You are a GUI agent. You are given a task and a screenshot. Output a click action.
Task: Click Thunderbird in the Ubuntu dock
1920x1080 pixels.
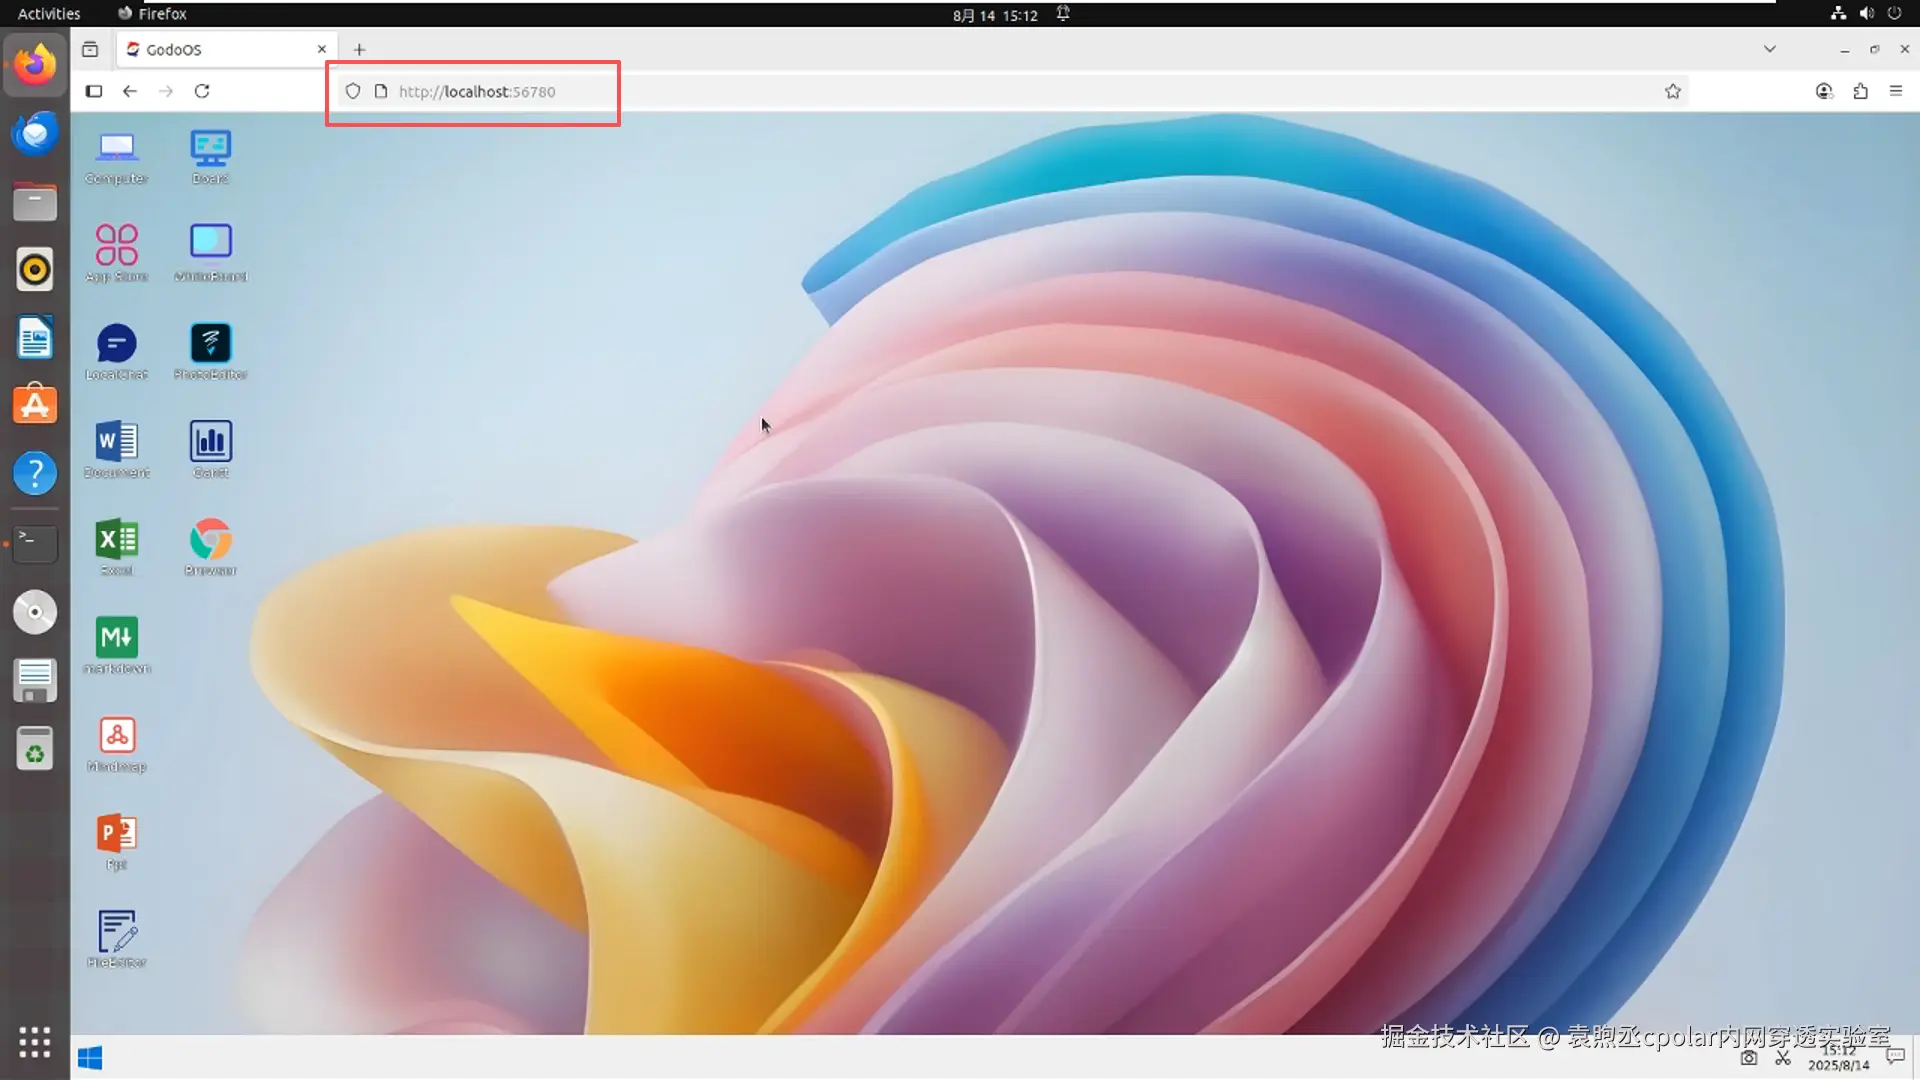point(35,133)
